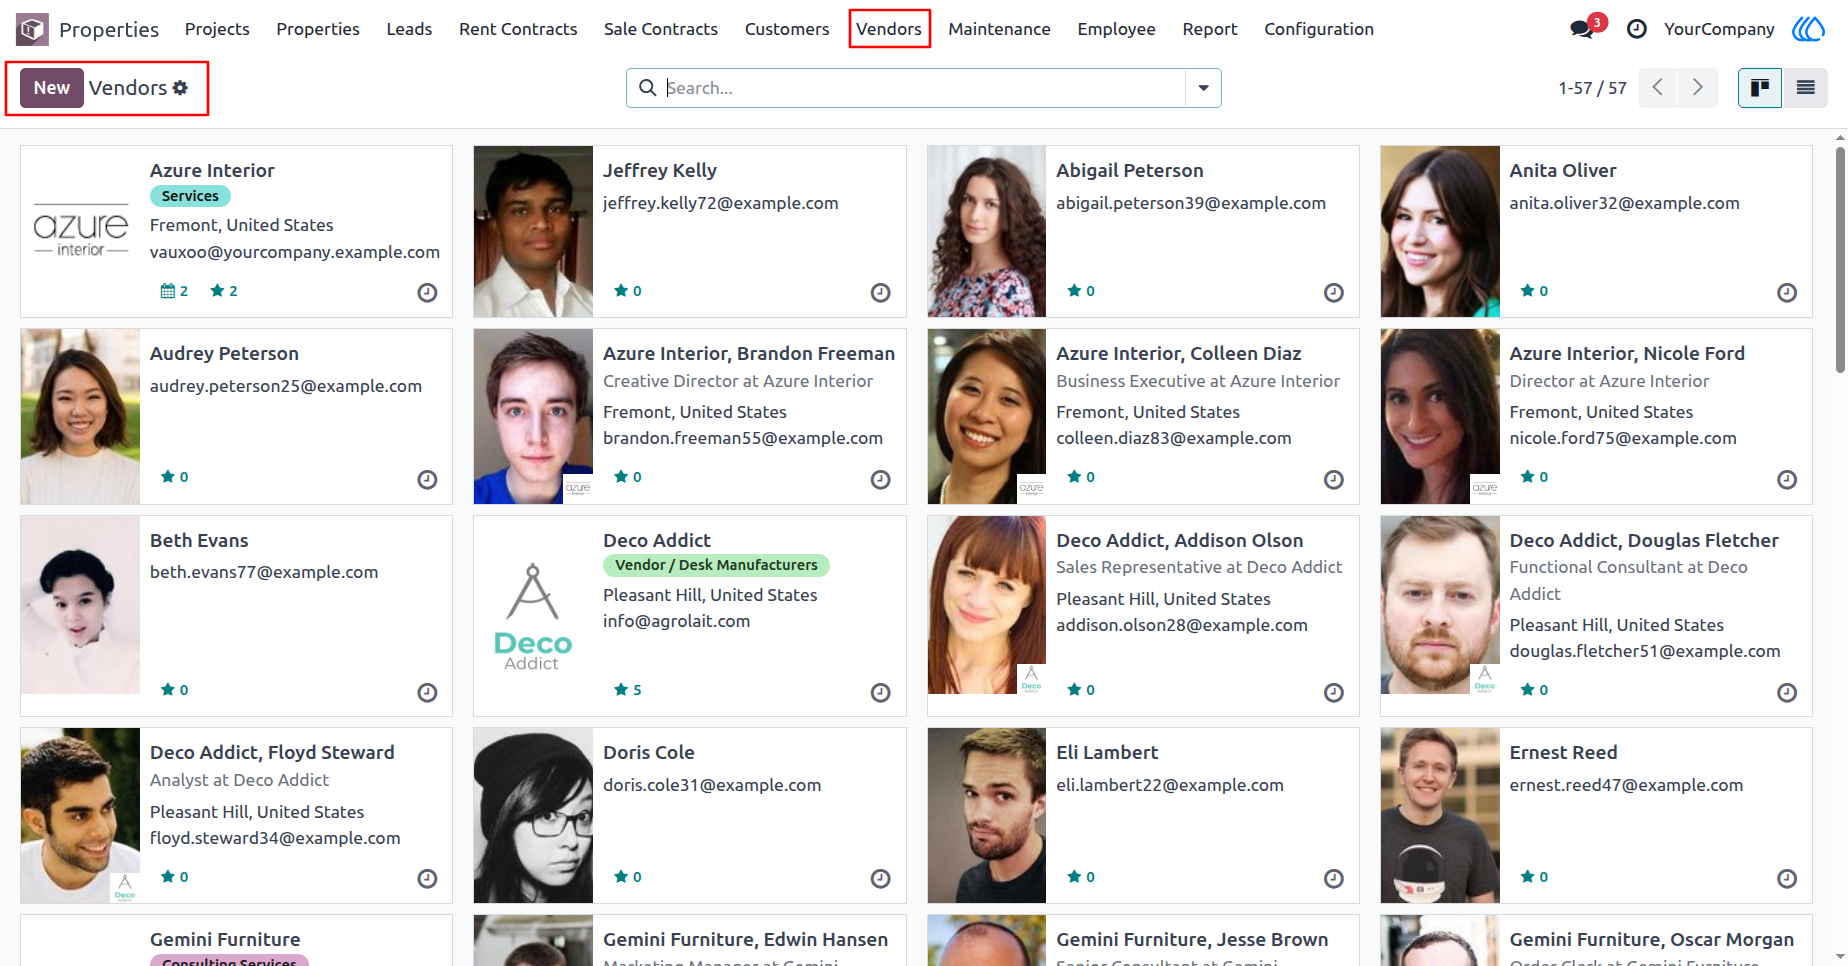Open the Maintenance menu

pyautogui.click(x=999, y=29)
